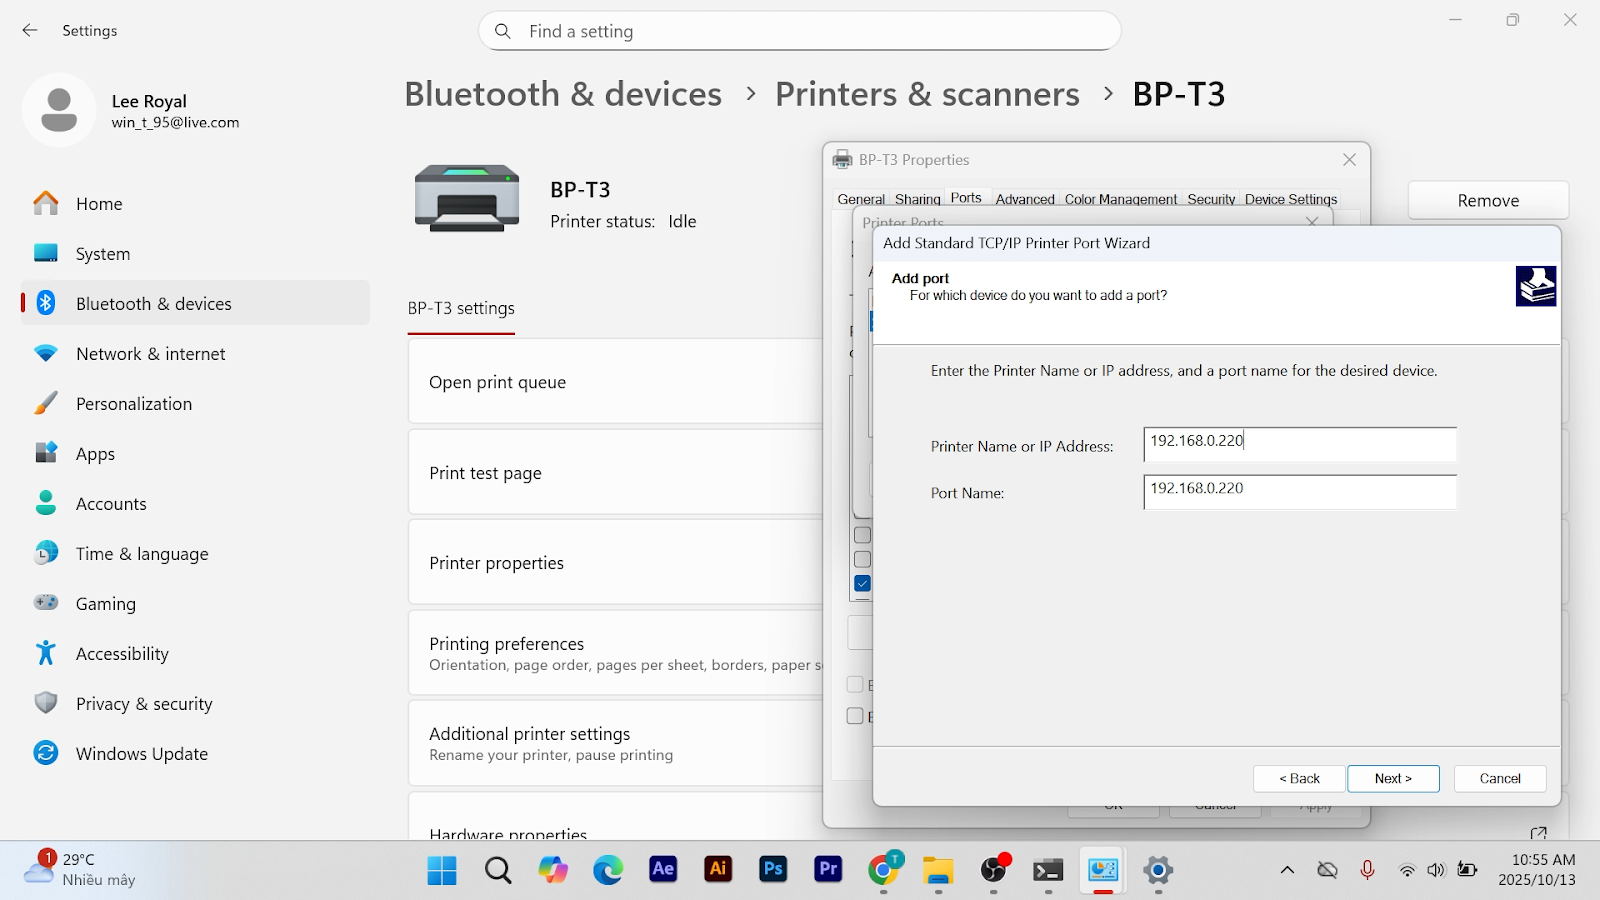Navigate to Printers & scanners breadcrumb
Viewport: 1600px width, 900px height.
927,94
